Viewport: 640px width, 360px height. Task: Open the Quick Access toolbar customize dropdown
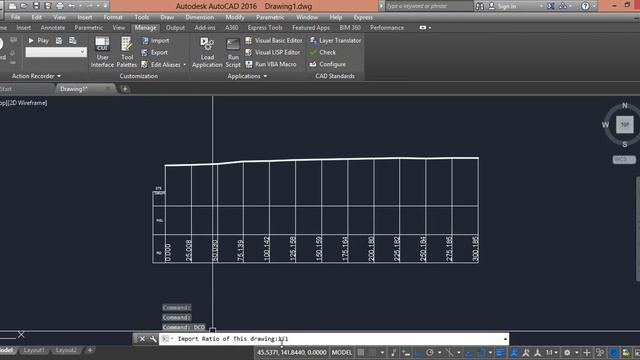pyautogui.click(x=105, y=6)
